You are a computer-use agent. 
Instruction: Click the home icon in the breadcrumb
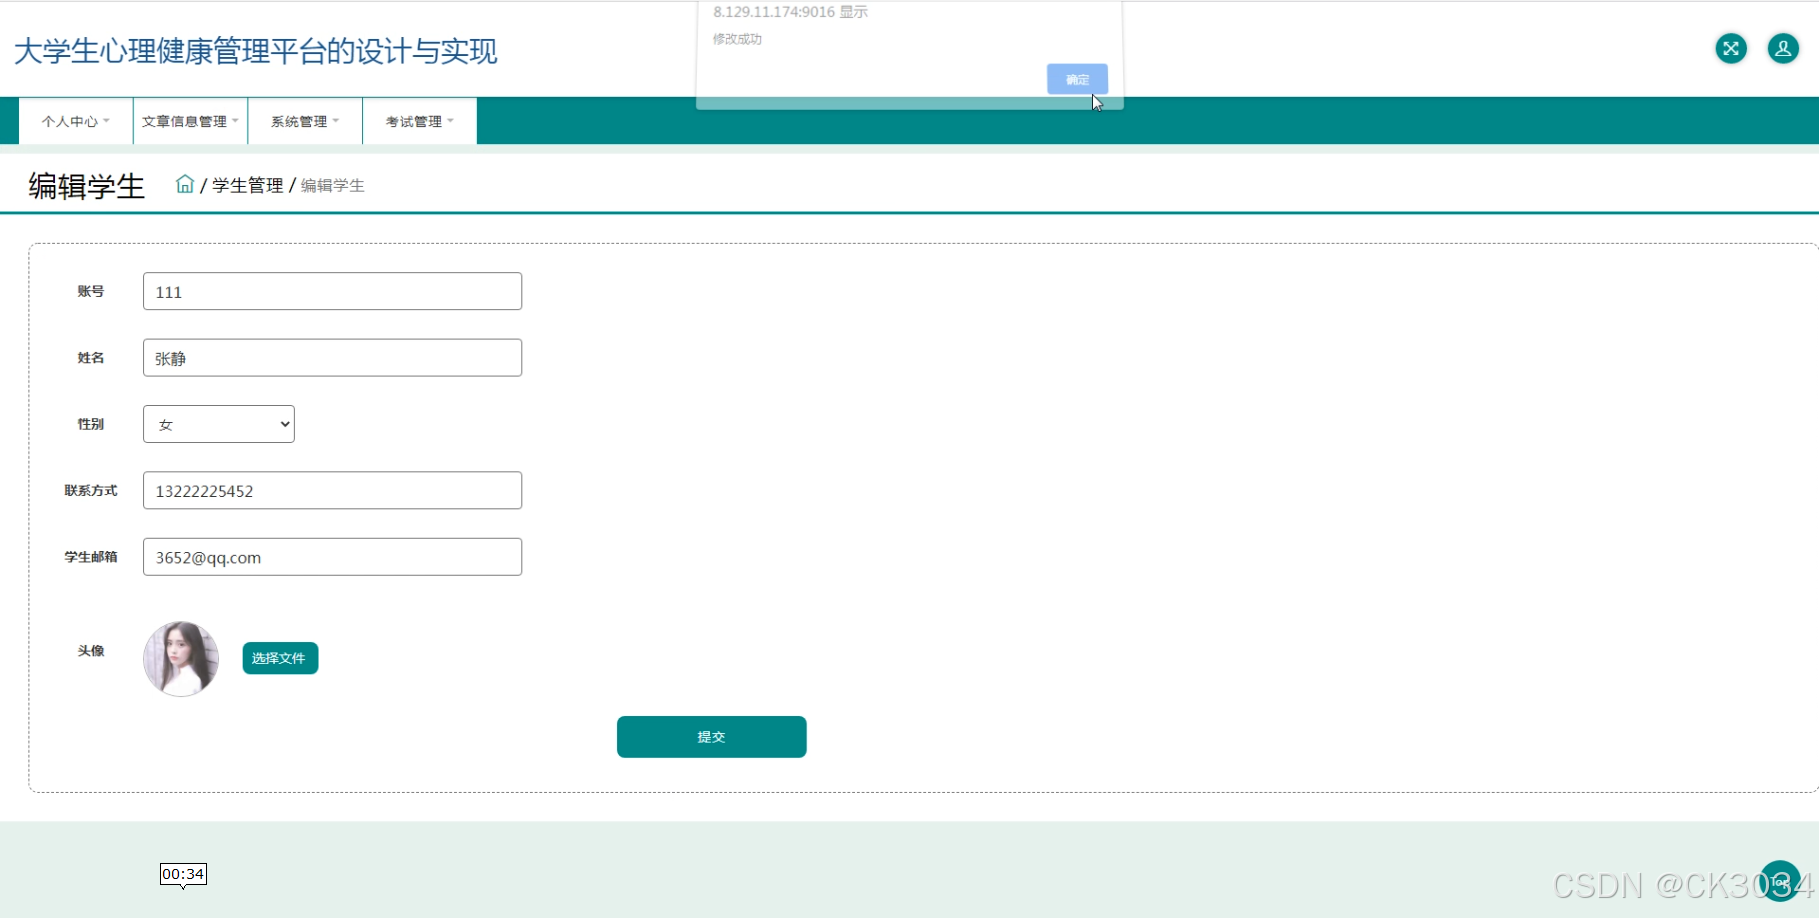pos(185,184)
